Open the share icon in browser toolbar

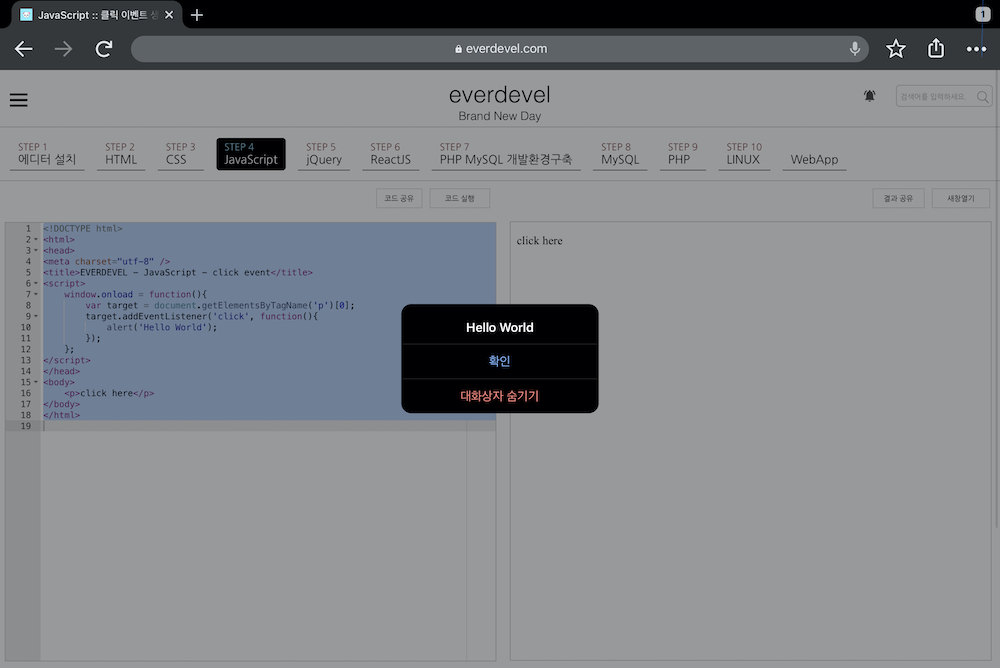pos(936,48)
